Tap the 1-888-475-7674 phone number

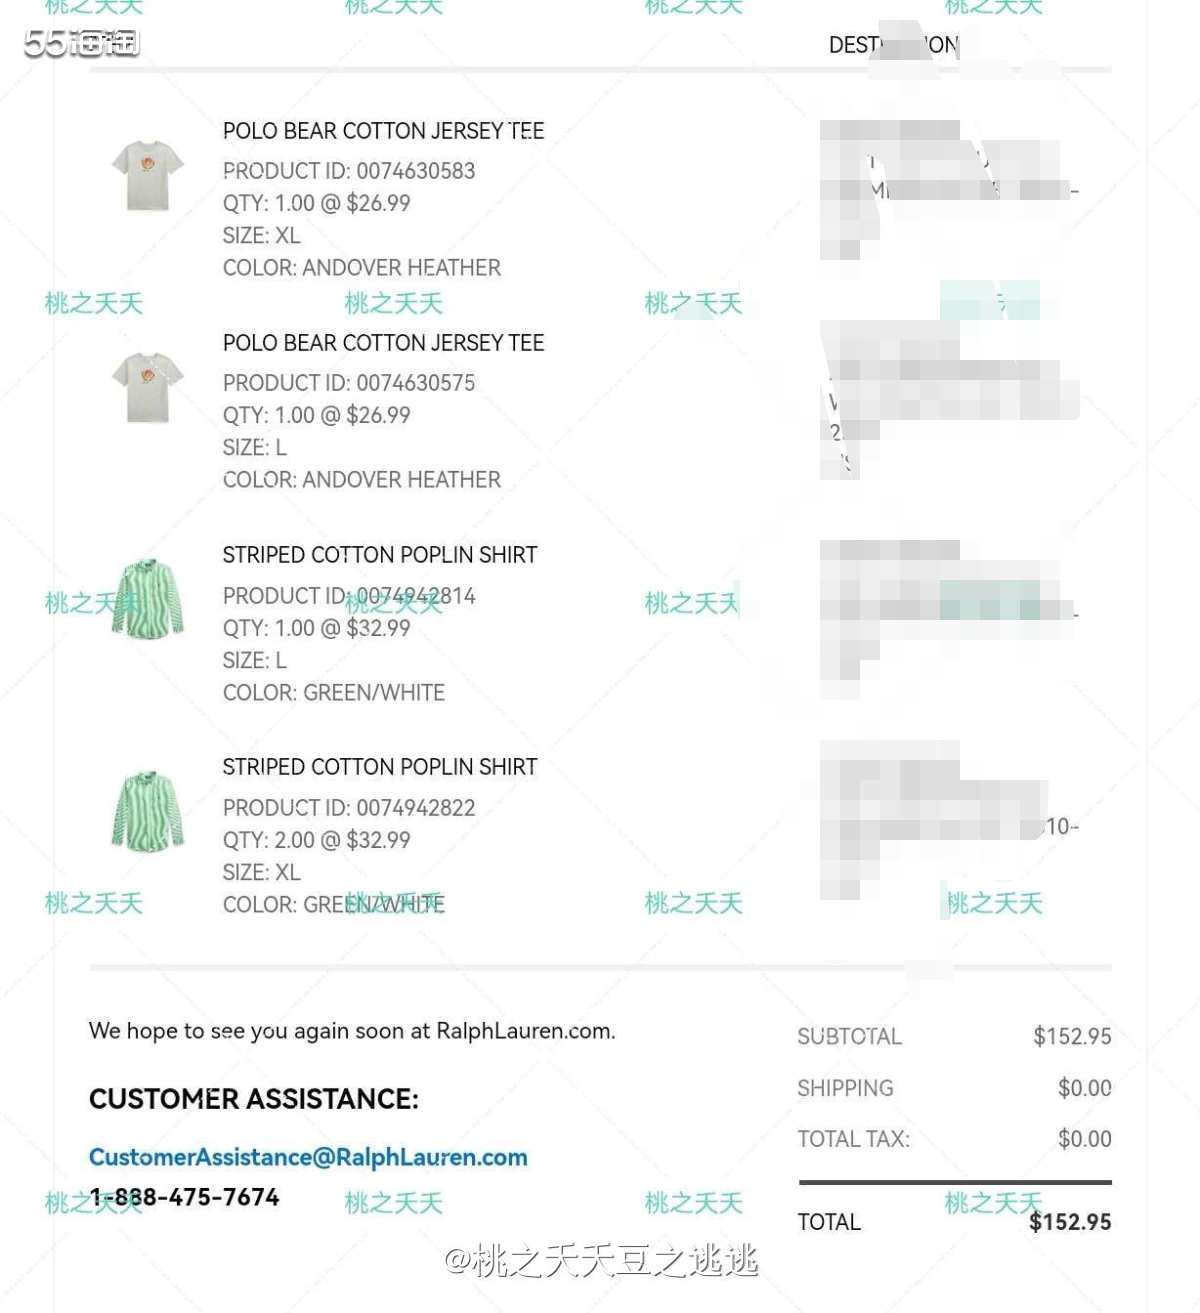coord(184,1197)
